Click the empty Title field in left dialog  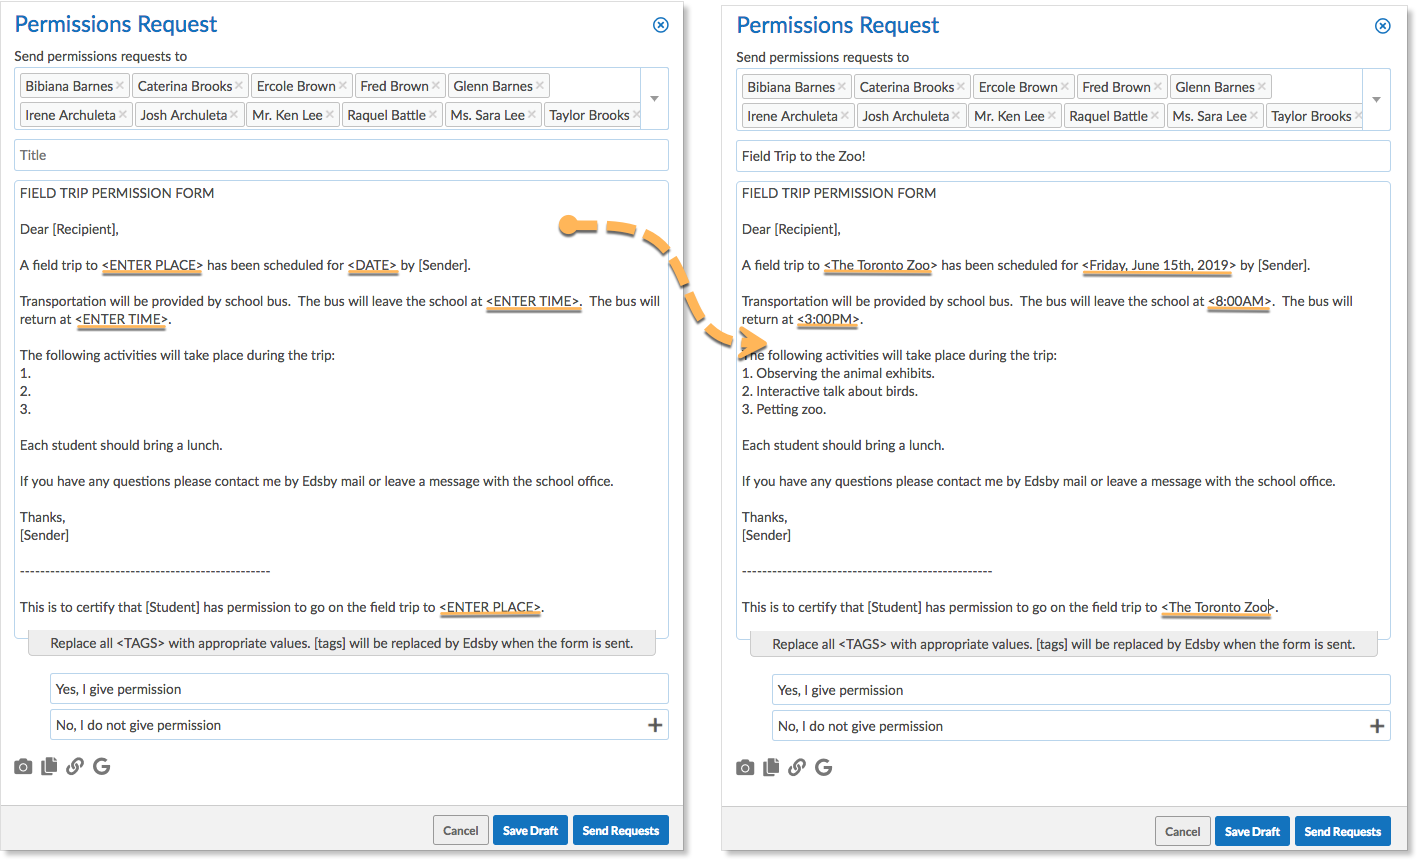pos(341,155)
